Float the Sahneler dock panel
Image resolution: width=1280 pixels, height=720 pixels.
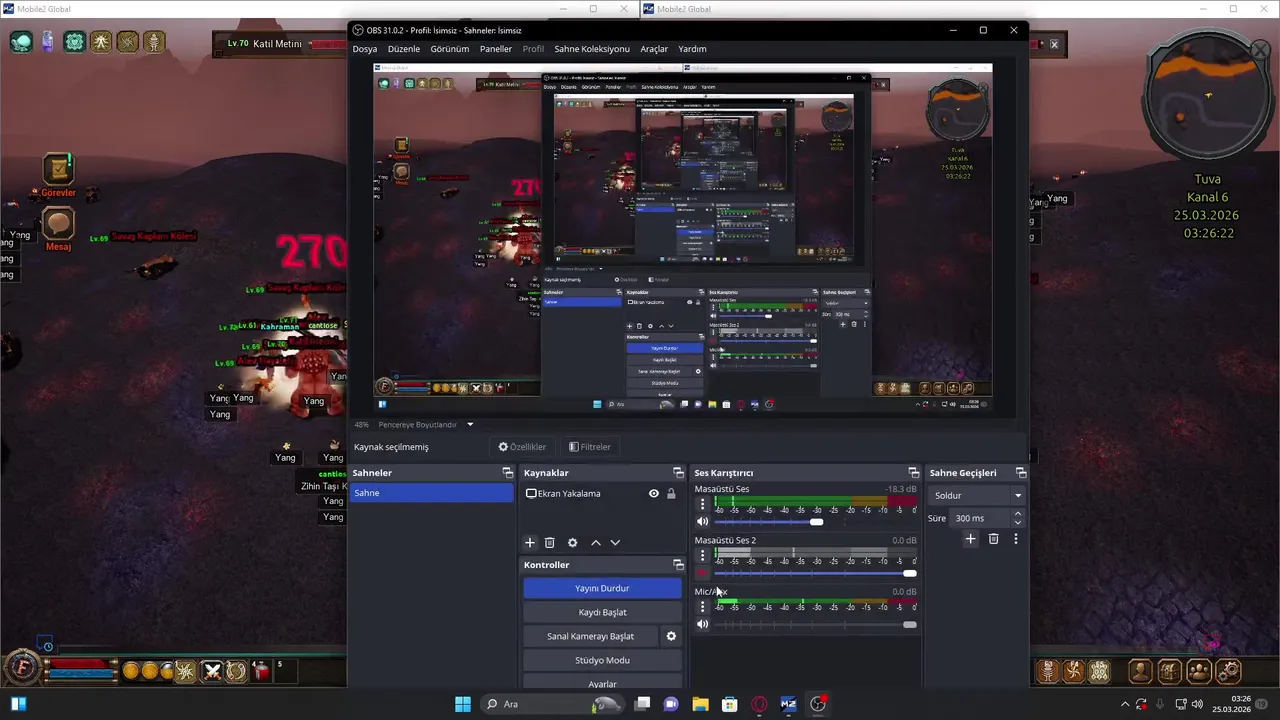(x=507, y=473)
